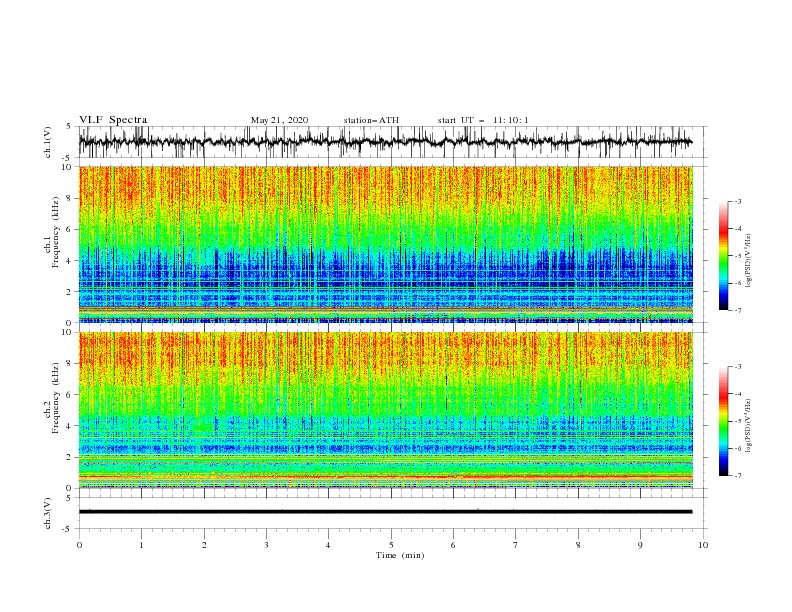
Task: Click the "7" tick on the time axis
Action: 516,545
